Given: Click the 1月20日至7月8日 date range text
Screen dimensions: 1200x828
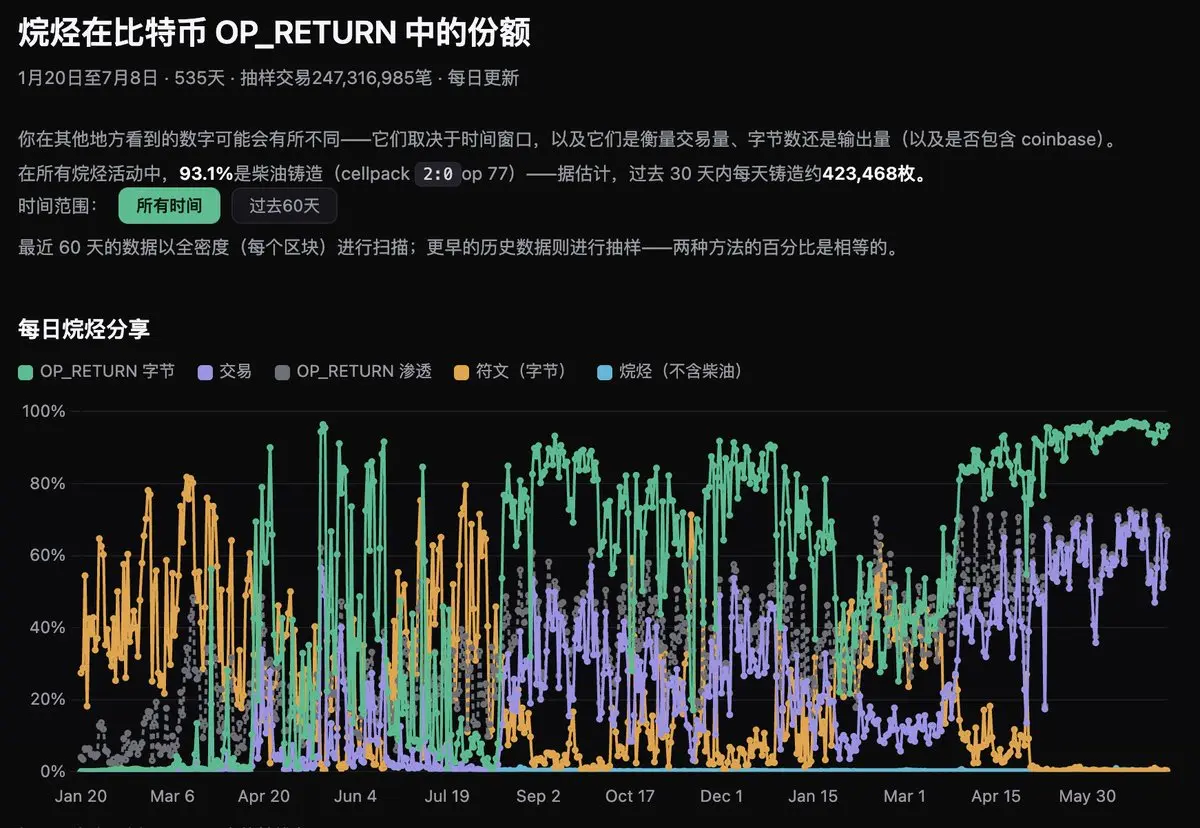Looking at the screenshot, I should [88, 77].
